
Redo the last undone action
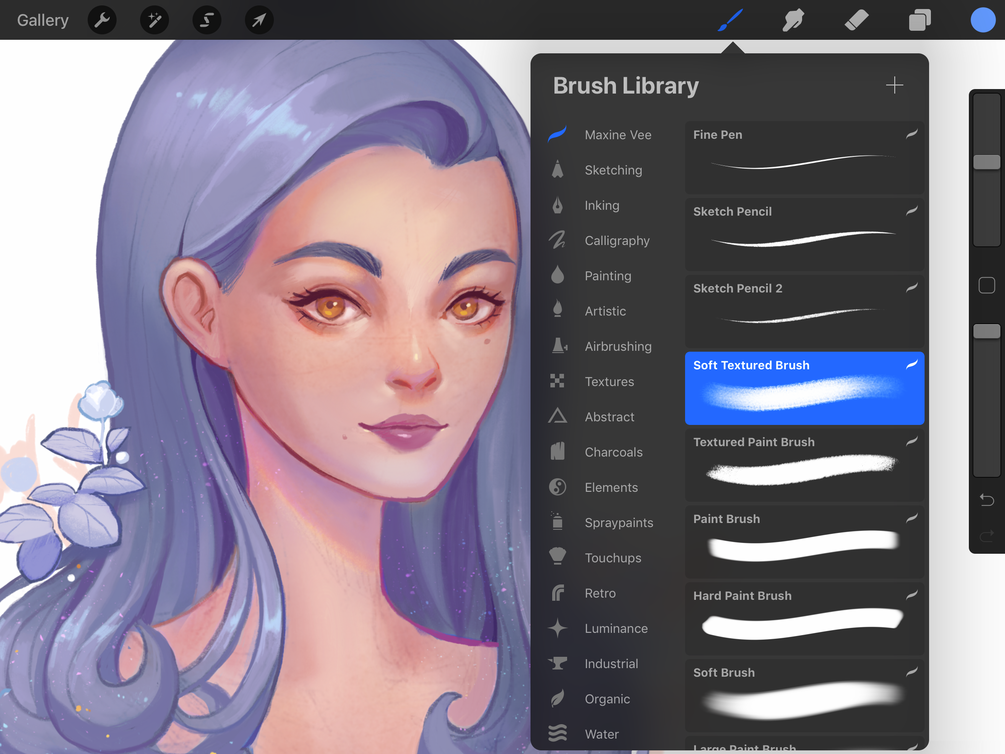pos(987,535)
